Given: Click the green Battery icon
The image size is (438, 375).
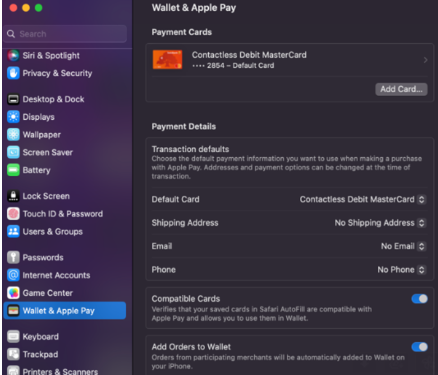Looking at the screenshot, I should click(x=13, y=170).
